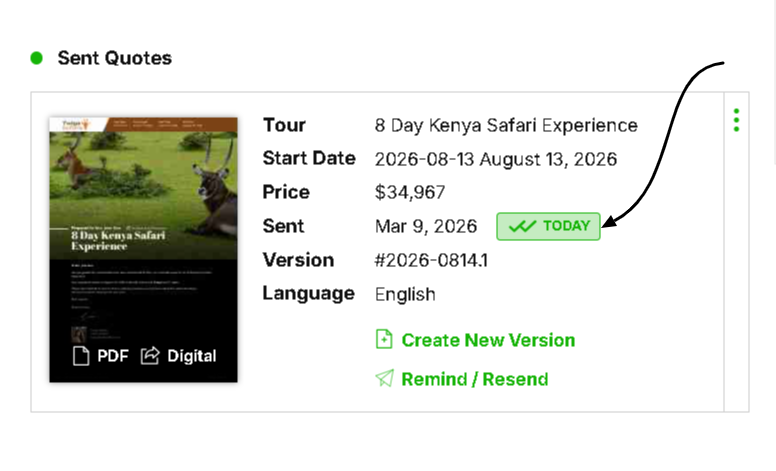Image resolution: width=776 pixels, height=471 pixels.
Task: Click the Digital share icon
Action: click(x=150, y=355)
